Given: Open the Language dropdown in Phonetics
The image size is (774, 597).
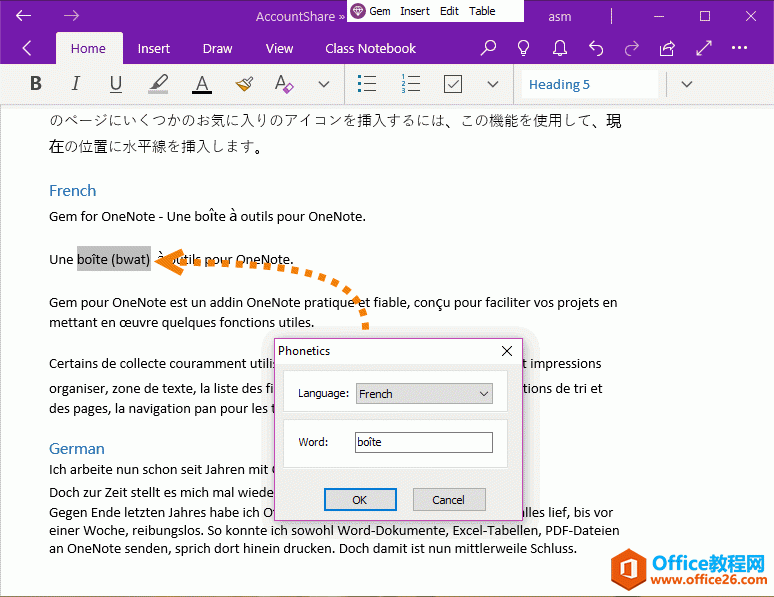Looking at the screenshot, I should click(x=424, y=394).
